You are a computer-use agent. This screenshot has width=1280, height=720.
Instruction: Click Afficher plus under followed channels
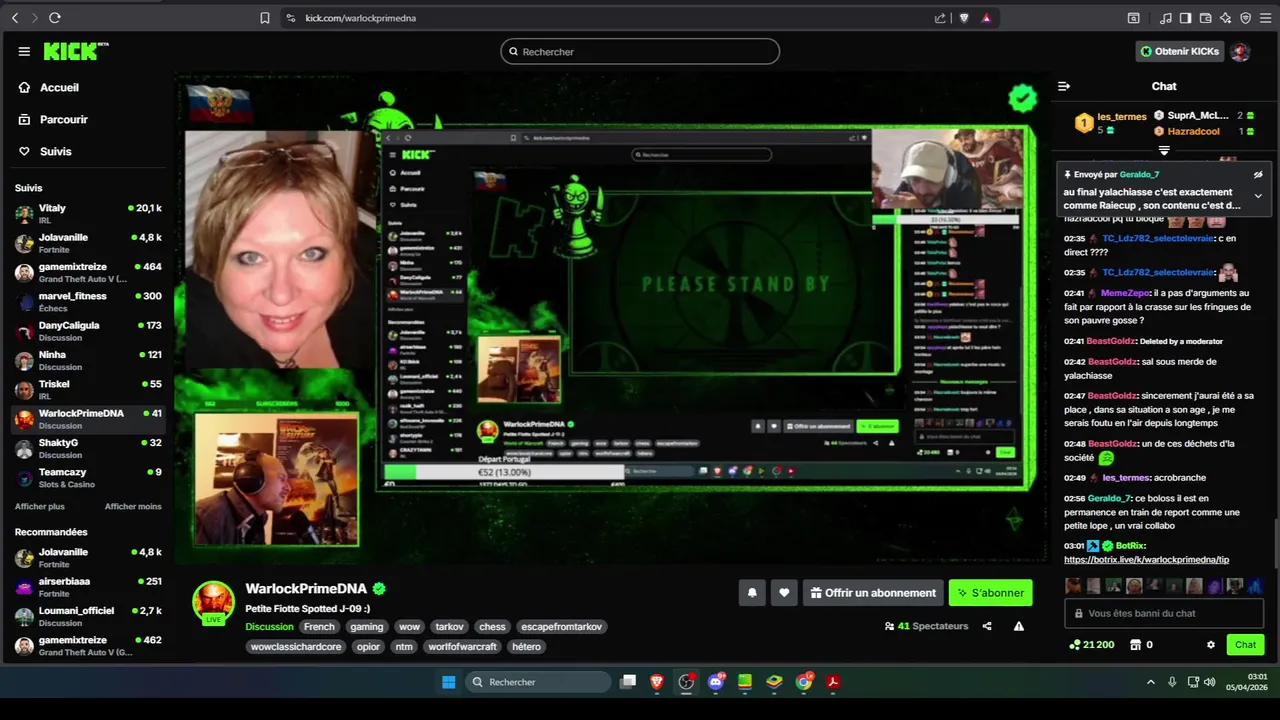40,507
